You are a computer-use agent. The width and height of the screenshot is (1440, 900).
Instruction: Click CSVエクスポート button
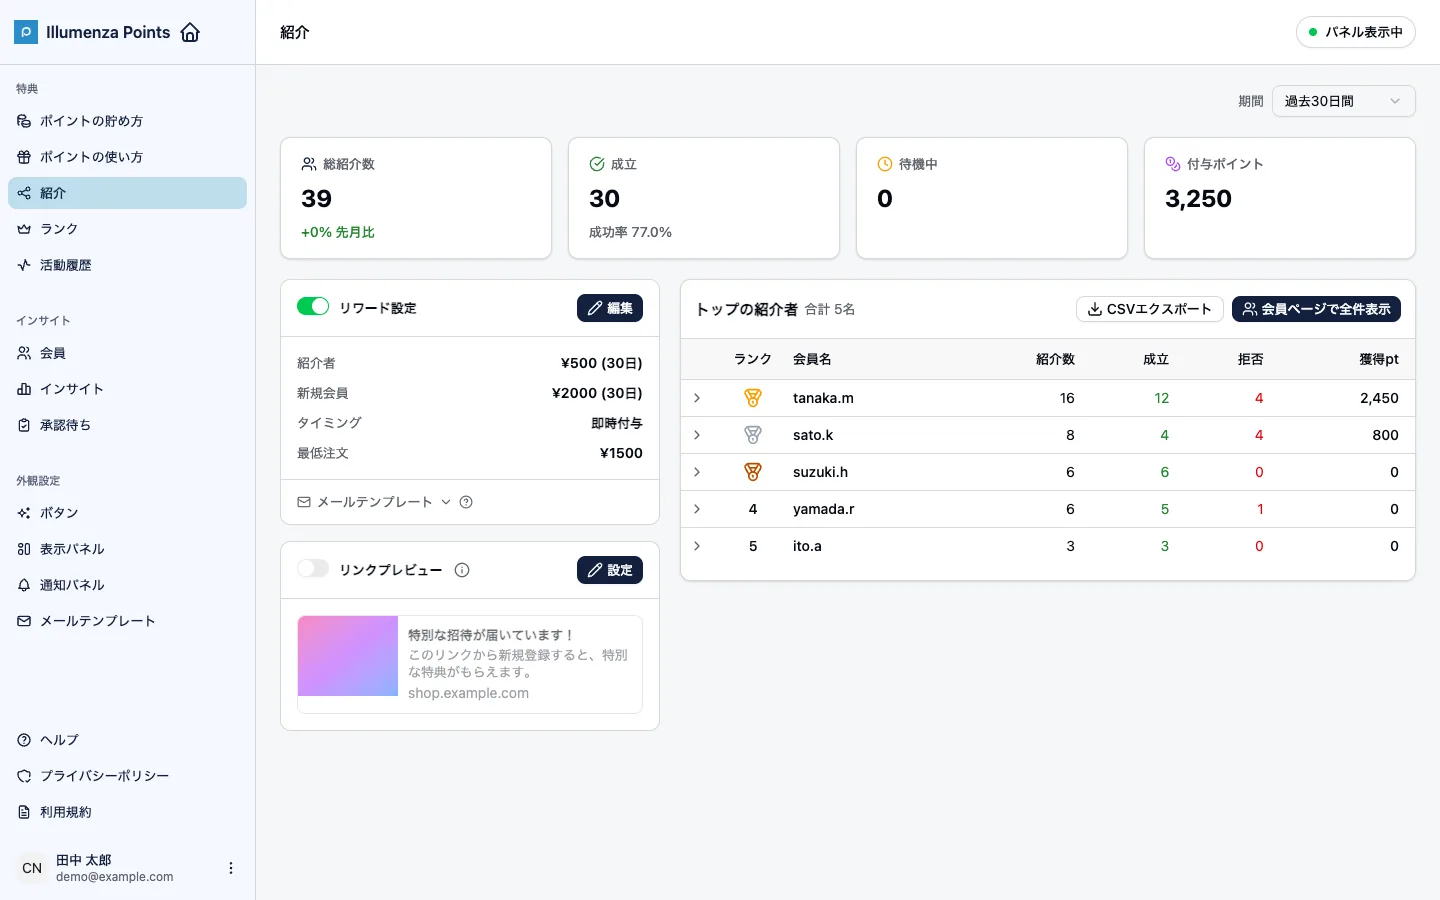(x=1150, y=309)
